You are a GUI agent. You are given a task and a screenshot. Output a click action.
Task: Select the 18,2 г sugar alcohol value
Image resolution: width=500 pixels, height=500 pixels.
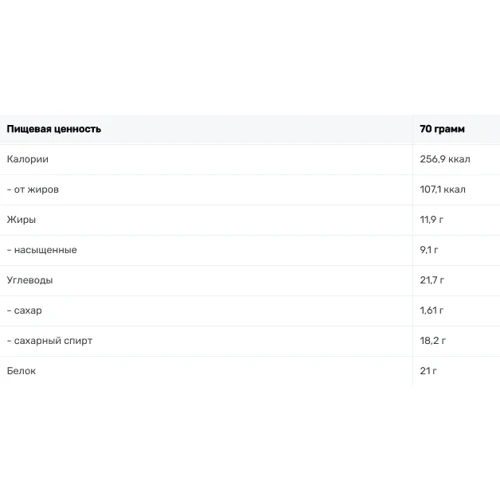tap(432, 341)
